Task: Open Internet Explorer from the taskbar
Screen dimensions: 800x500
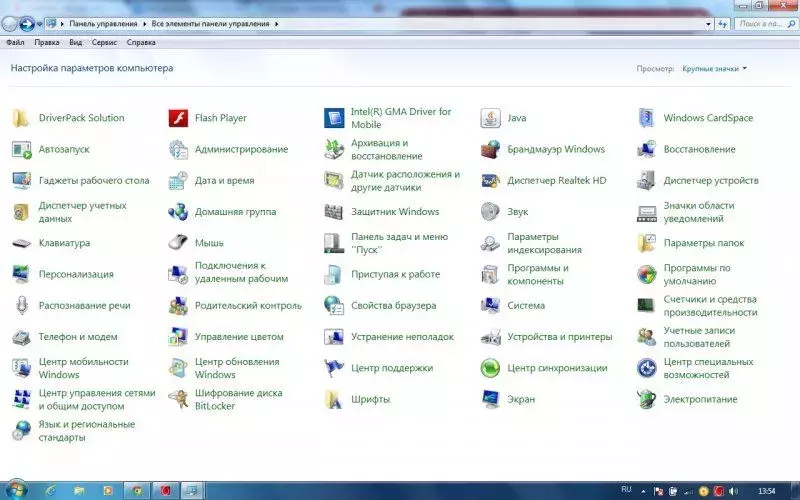Action: (51, 491)
